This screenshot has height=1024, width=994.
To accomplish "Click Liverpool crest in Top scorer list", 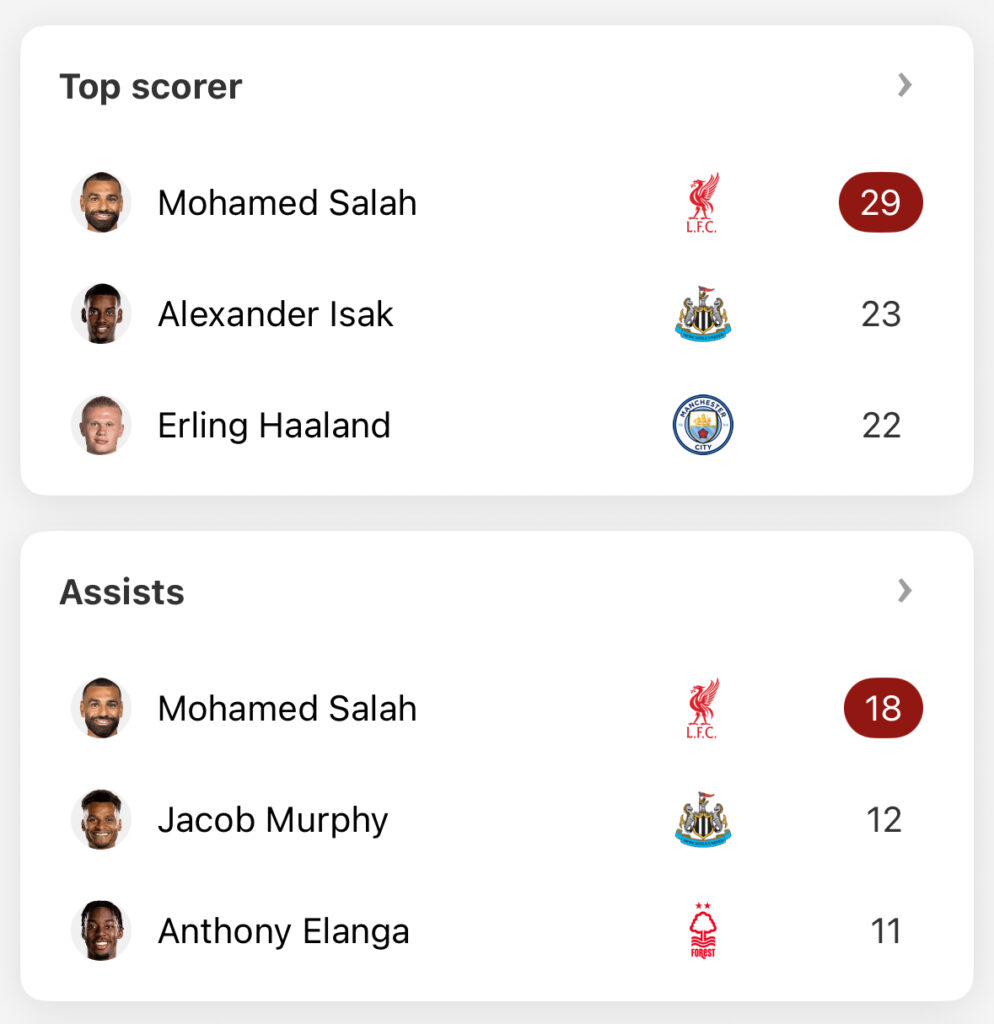I will (703, 202).
